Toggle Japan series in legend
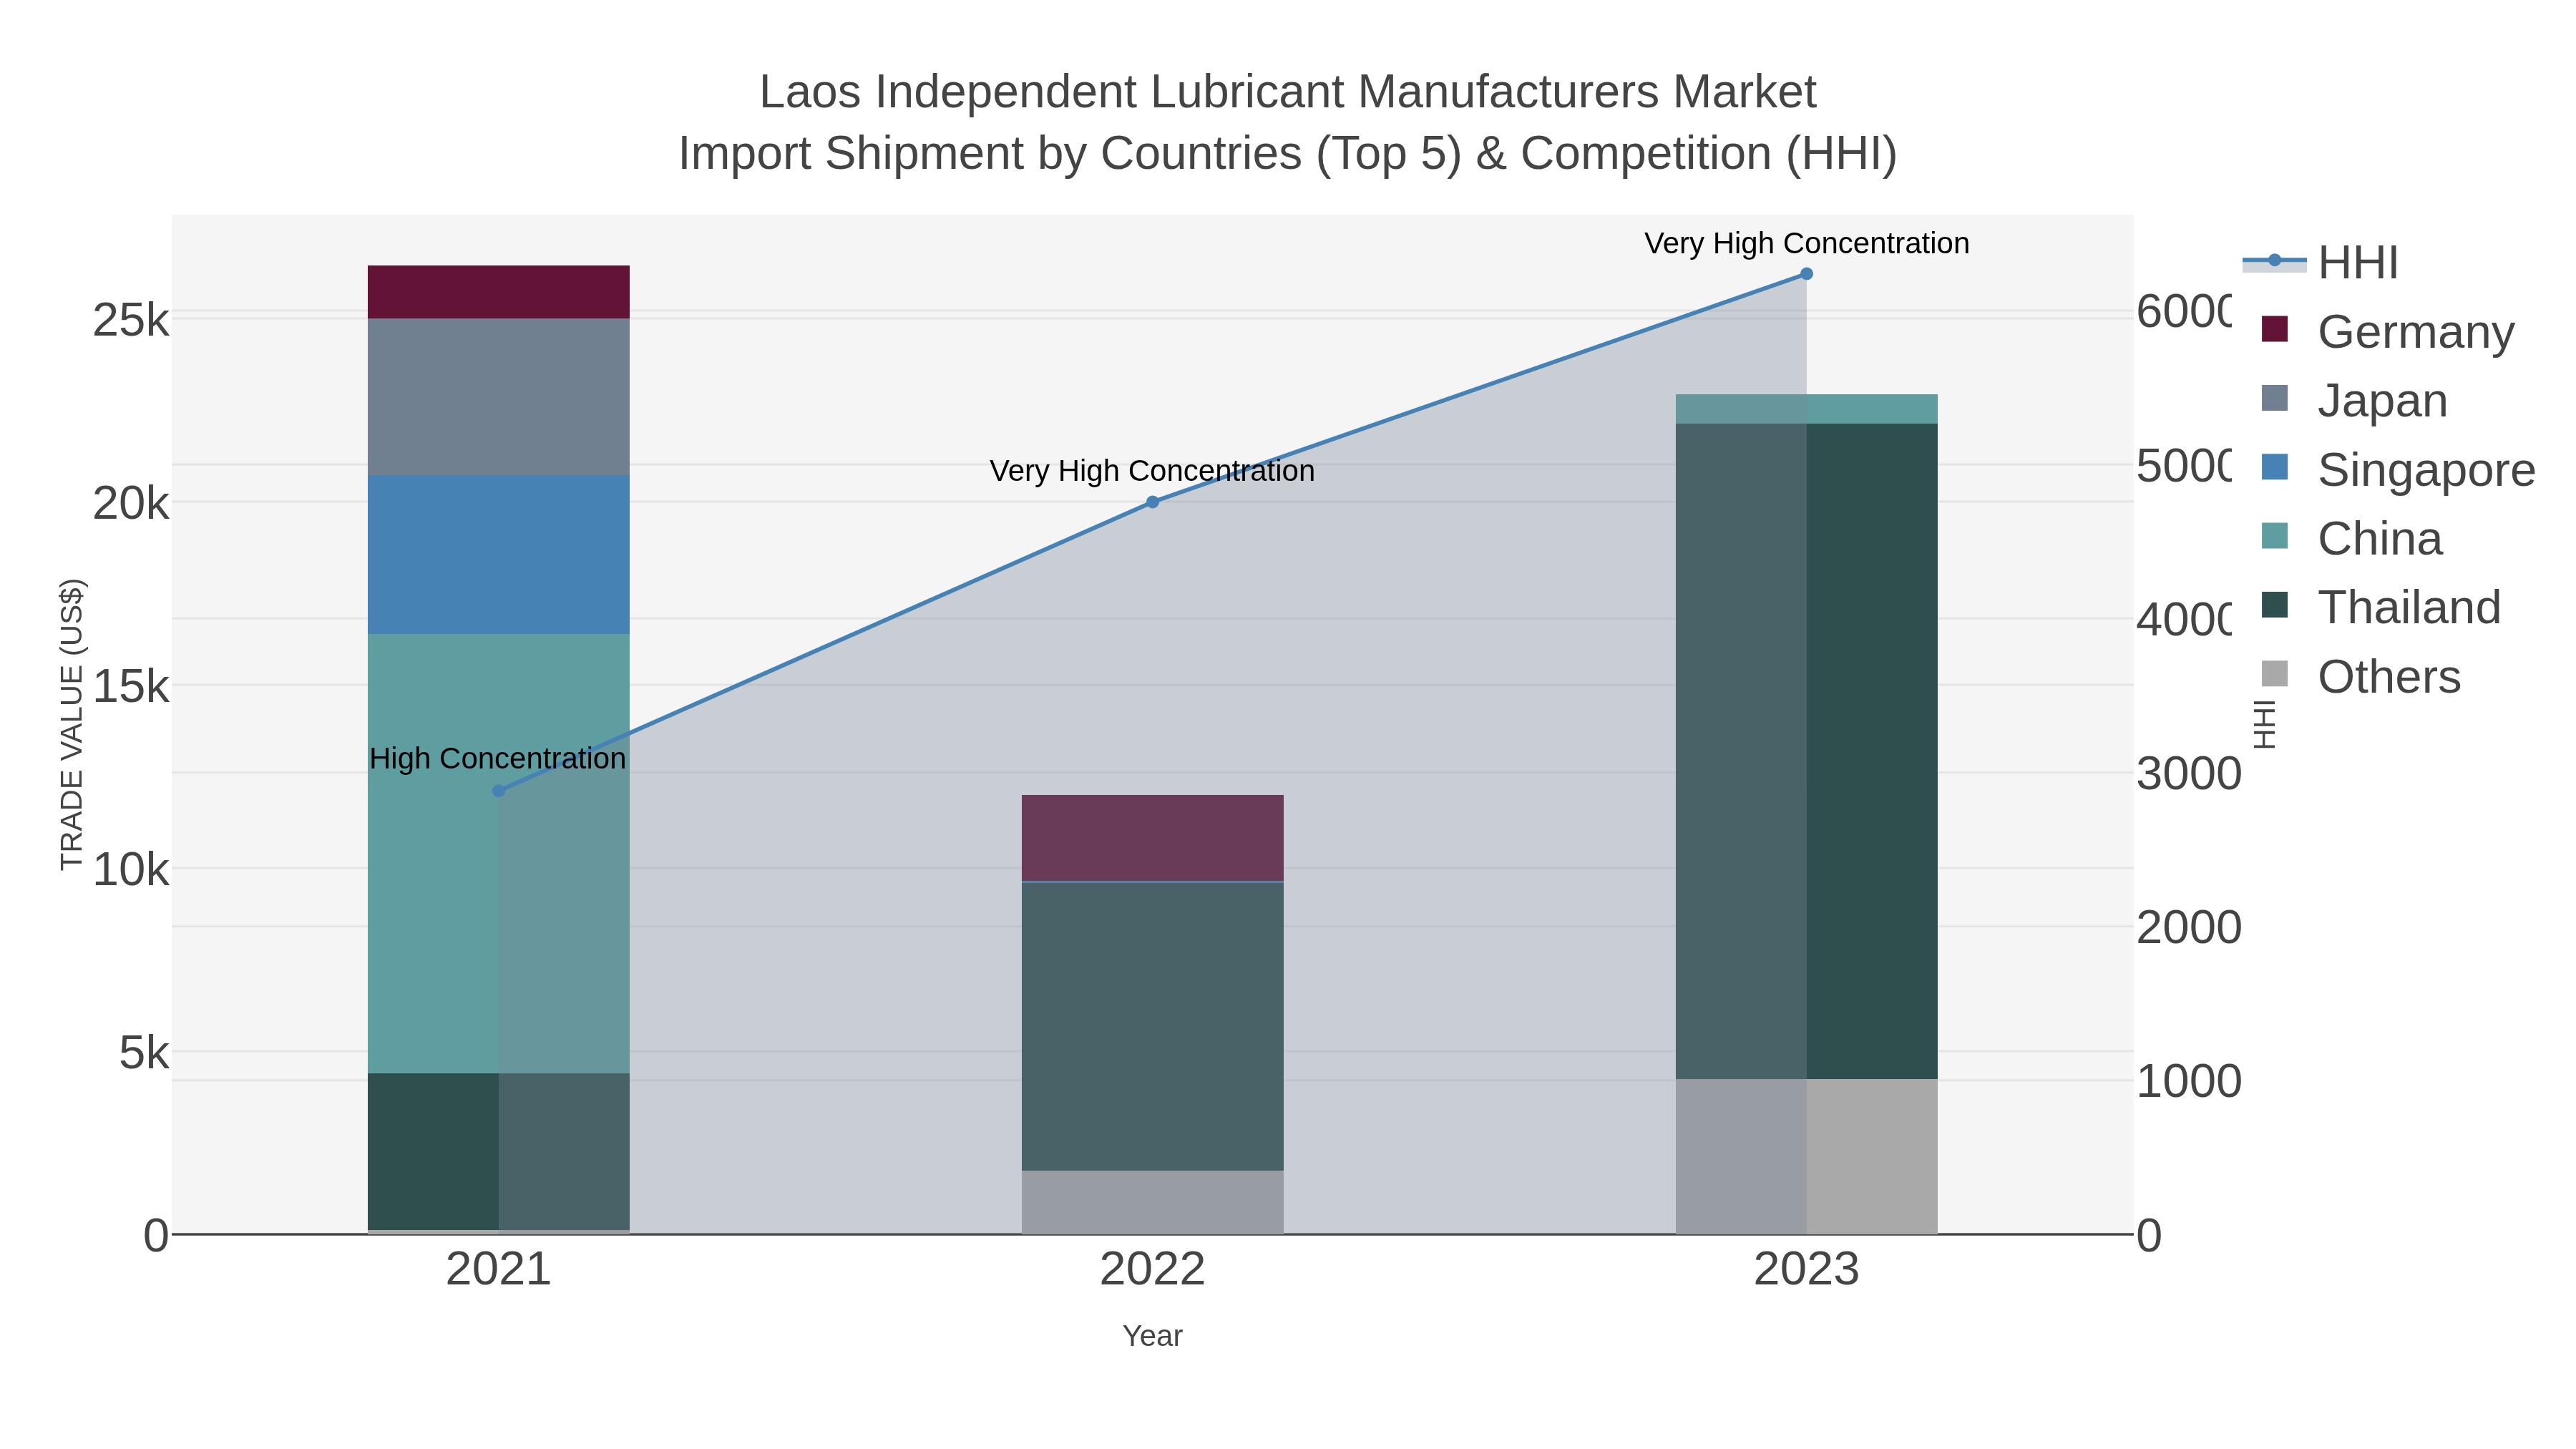2576x1449 pixels. click(x=2354, y=400)
